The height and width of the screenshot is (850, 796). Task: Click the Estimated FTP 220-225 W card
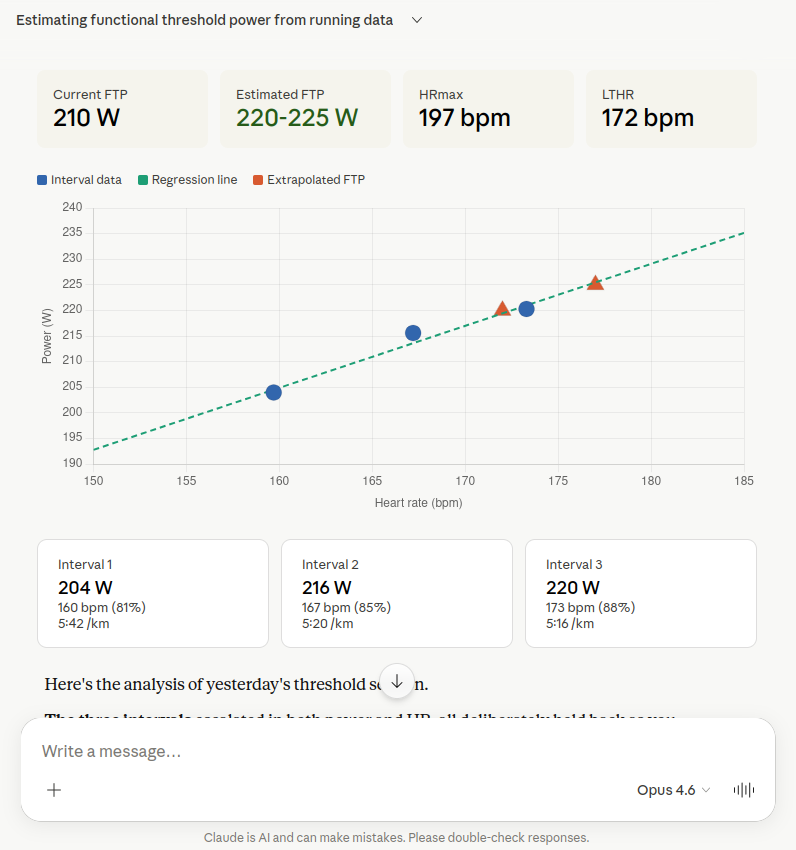(x=305, y=108)
